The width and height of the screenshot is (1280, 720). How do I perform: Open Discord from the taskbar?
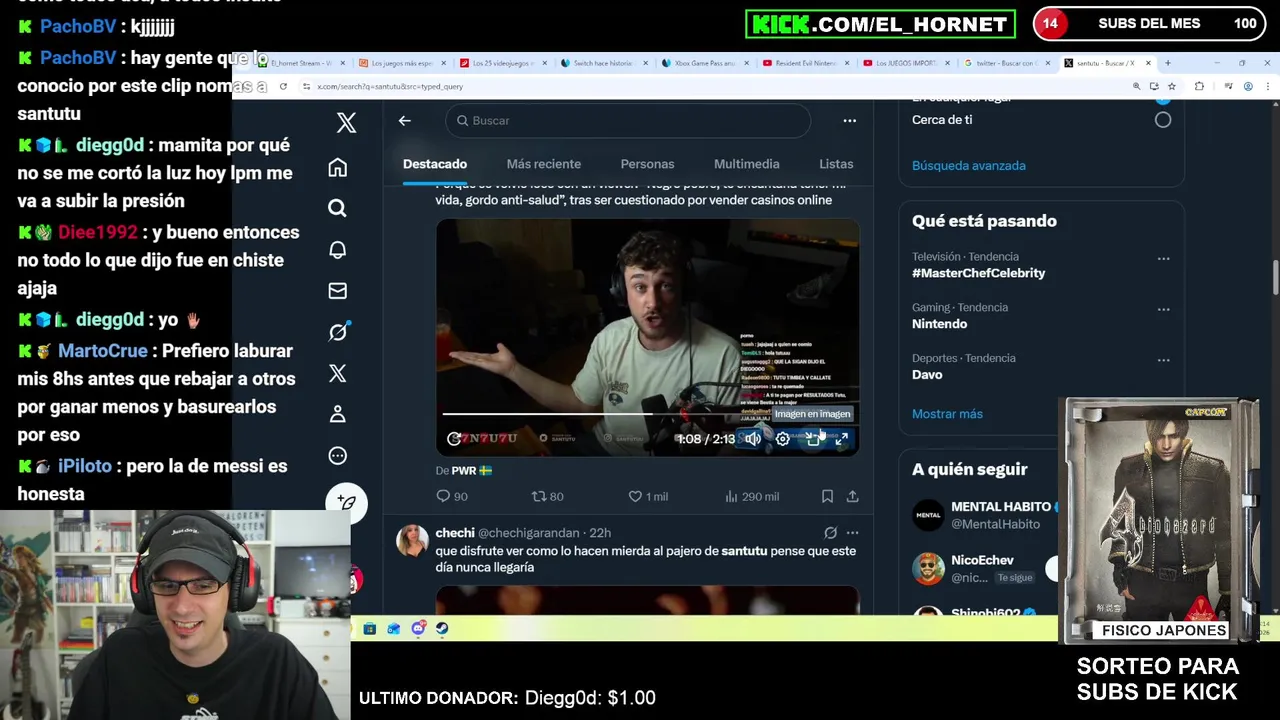pos(418,629)
